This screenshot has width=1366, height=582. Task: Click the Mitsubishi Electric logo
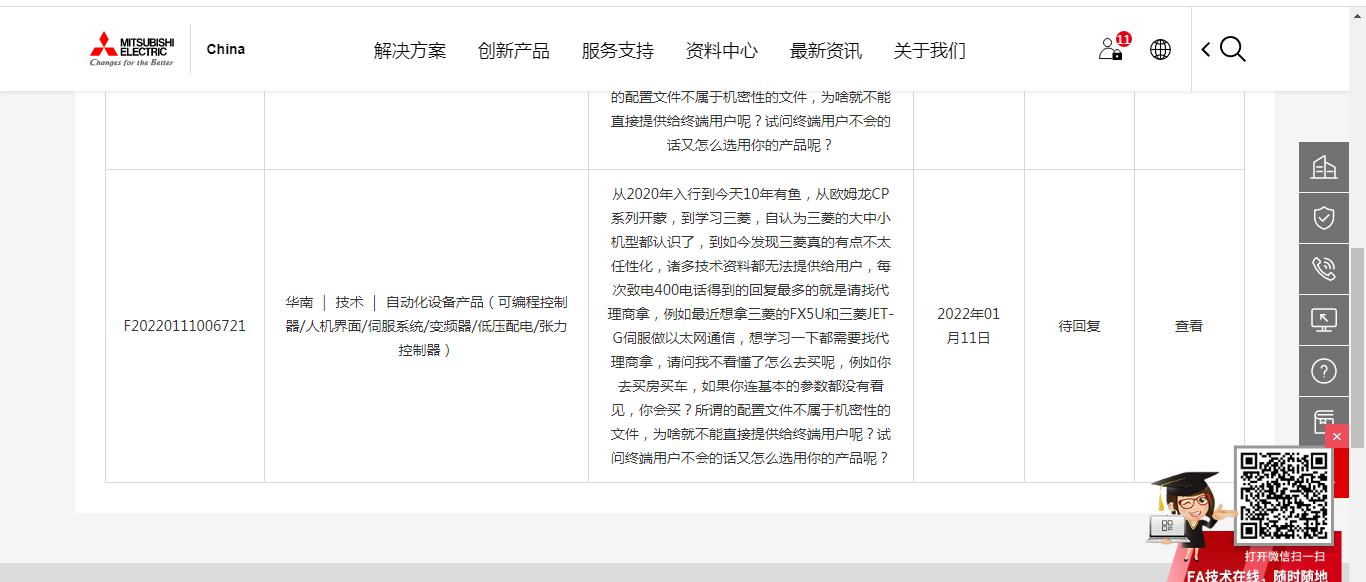point(132,49)
